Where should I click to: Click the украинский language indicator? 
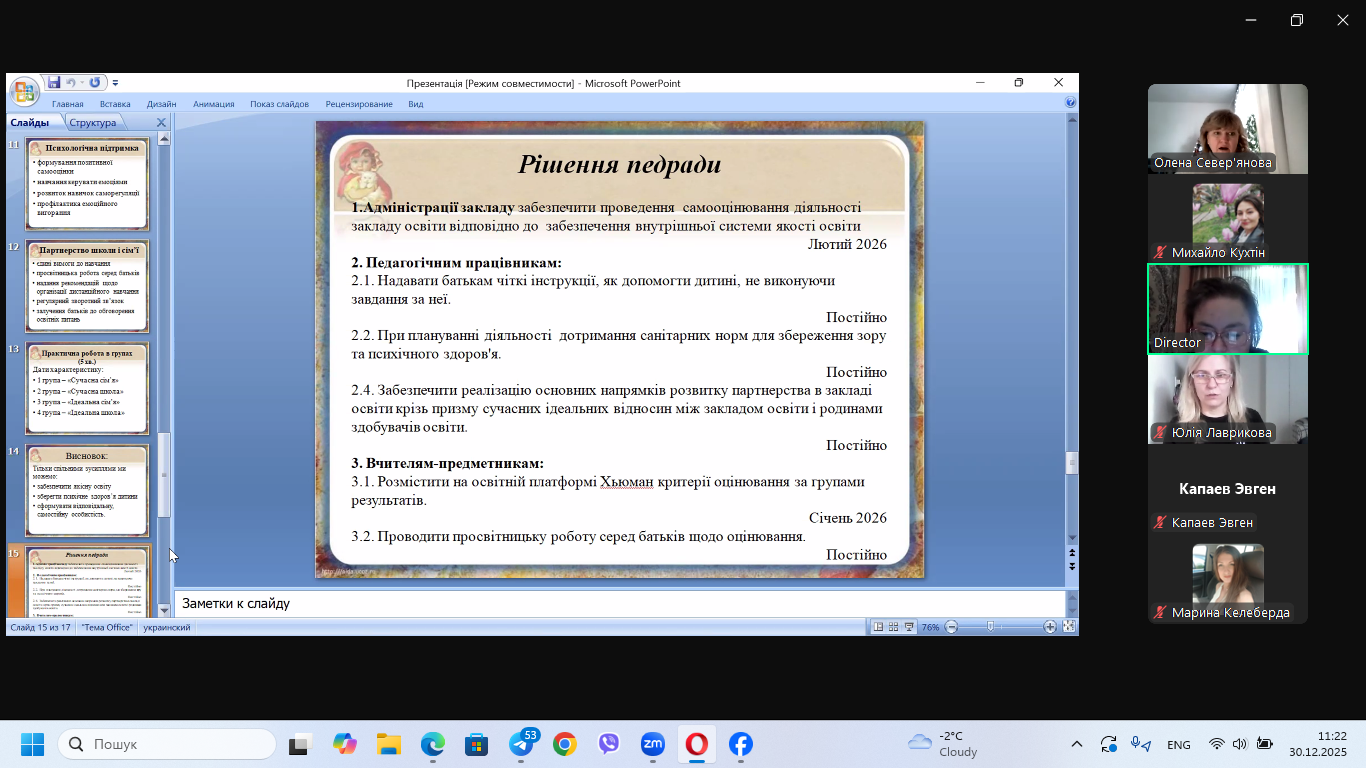tap(167, 627)
